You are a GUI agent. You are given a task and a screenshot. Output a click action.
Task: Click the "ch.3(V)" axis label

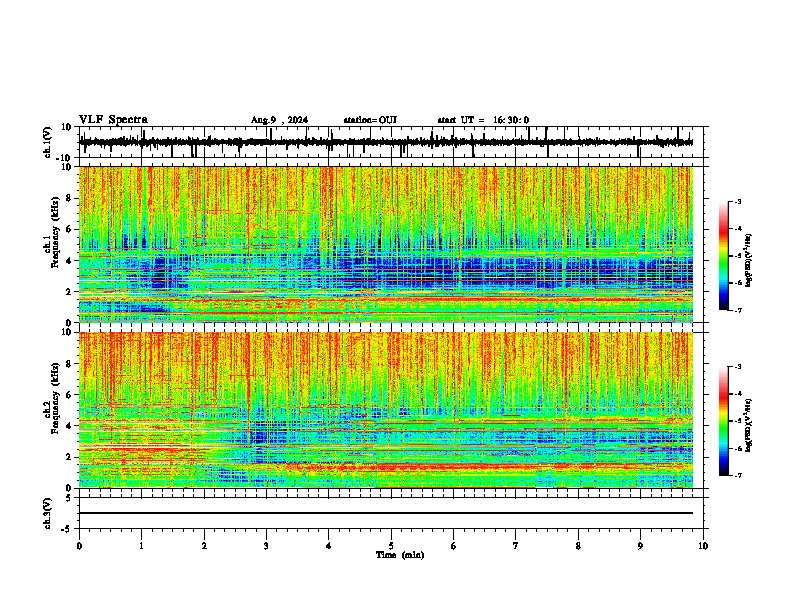48,513
